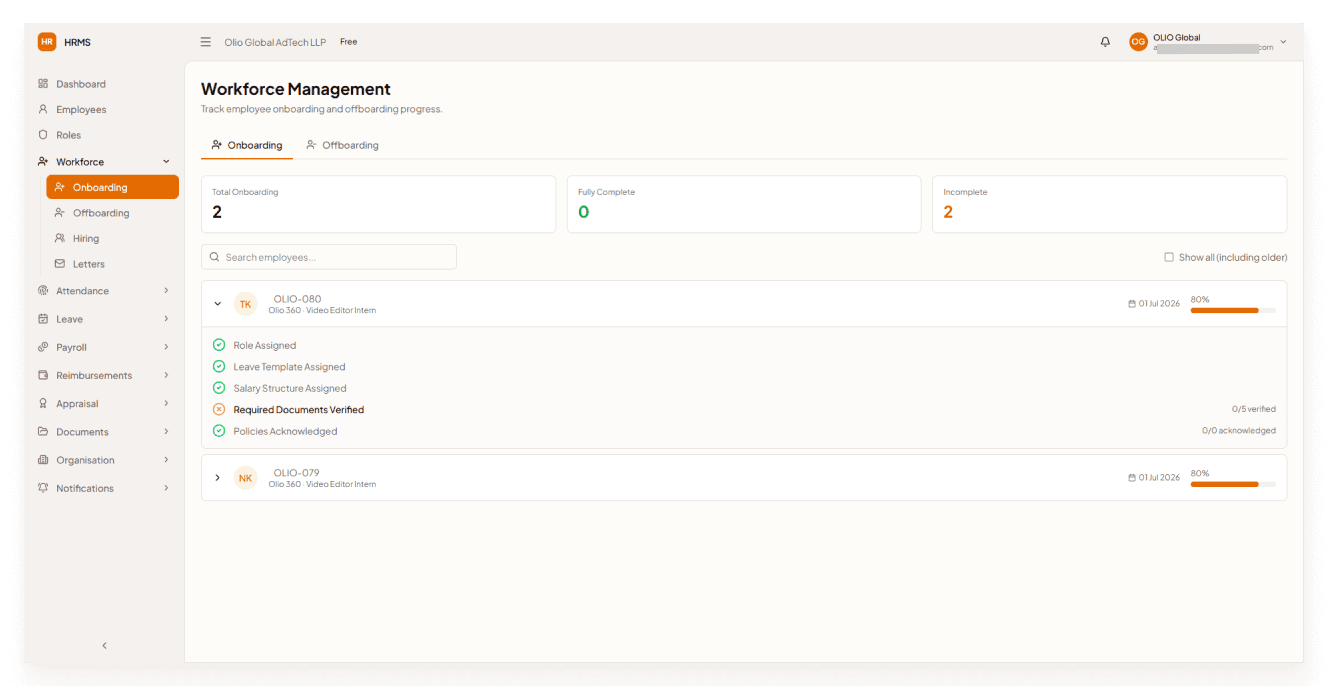1328x686 pixels.
Task: Focus the Search employees field
Action: click(329, 257)
